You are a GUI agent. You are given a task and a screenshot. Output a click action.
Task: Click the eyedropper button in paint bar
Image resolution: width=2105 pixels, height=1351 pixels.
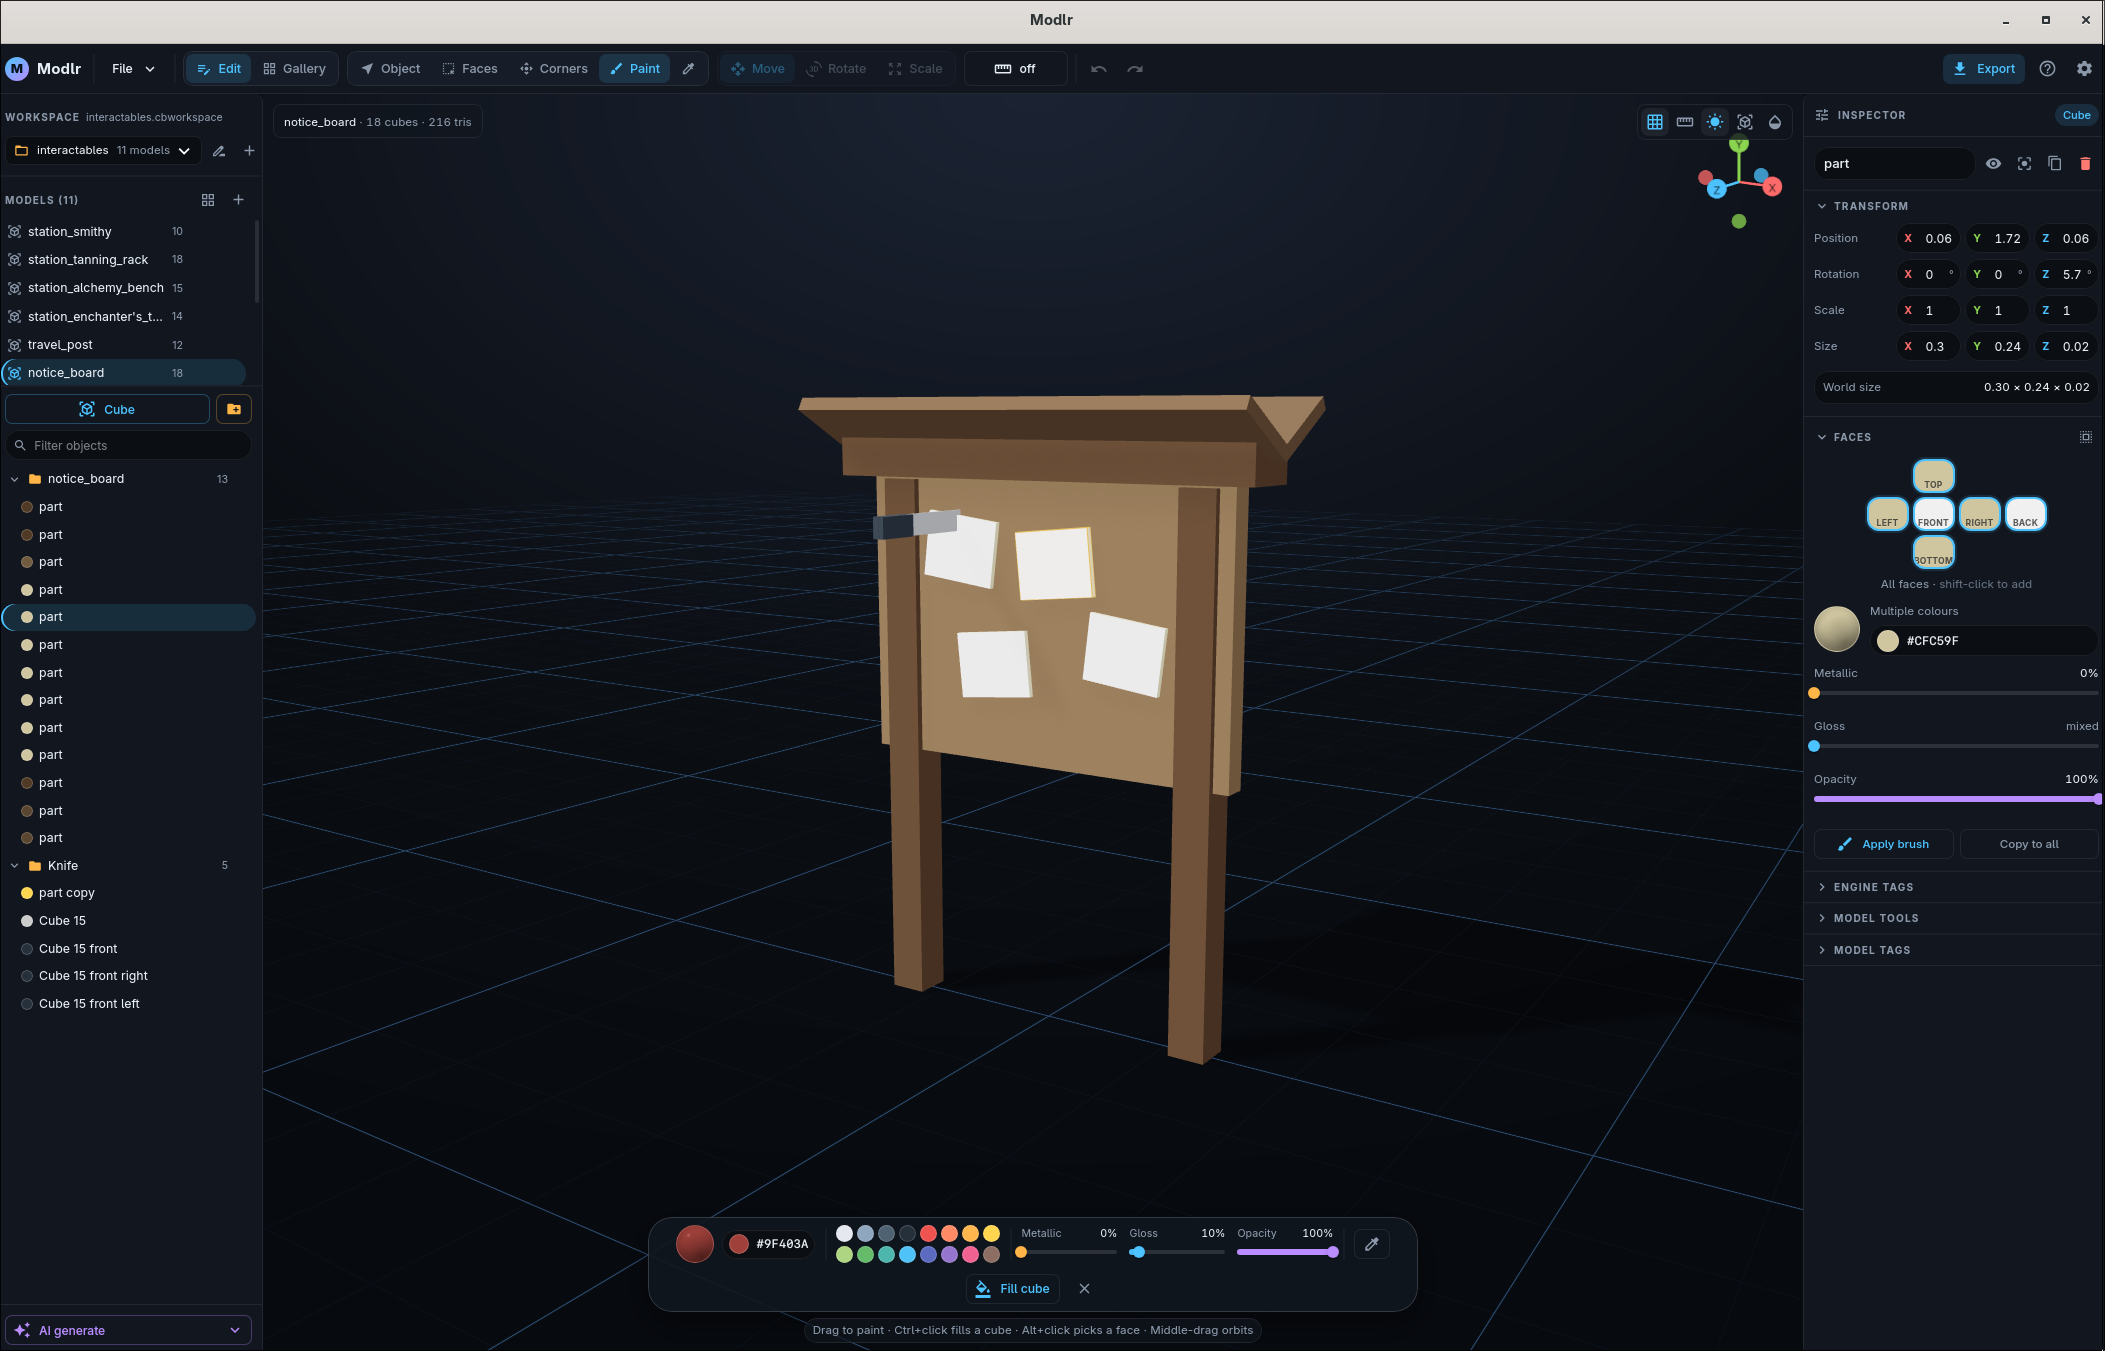click(1372, 1244)
